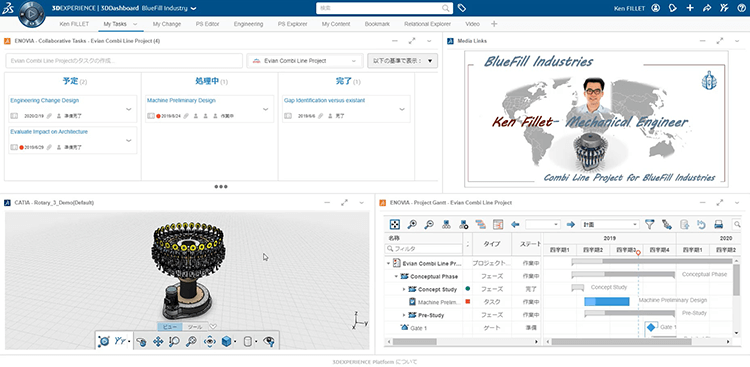Open the Evian Combi Line Project dropdown

pyautogui.click(x=305, y=61)
